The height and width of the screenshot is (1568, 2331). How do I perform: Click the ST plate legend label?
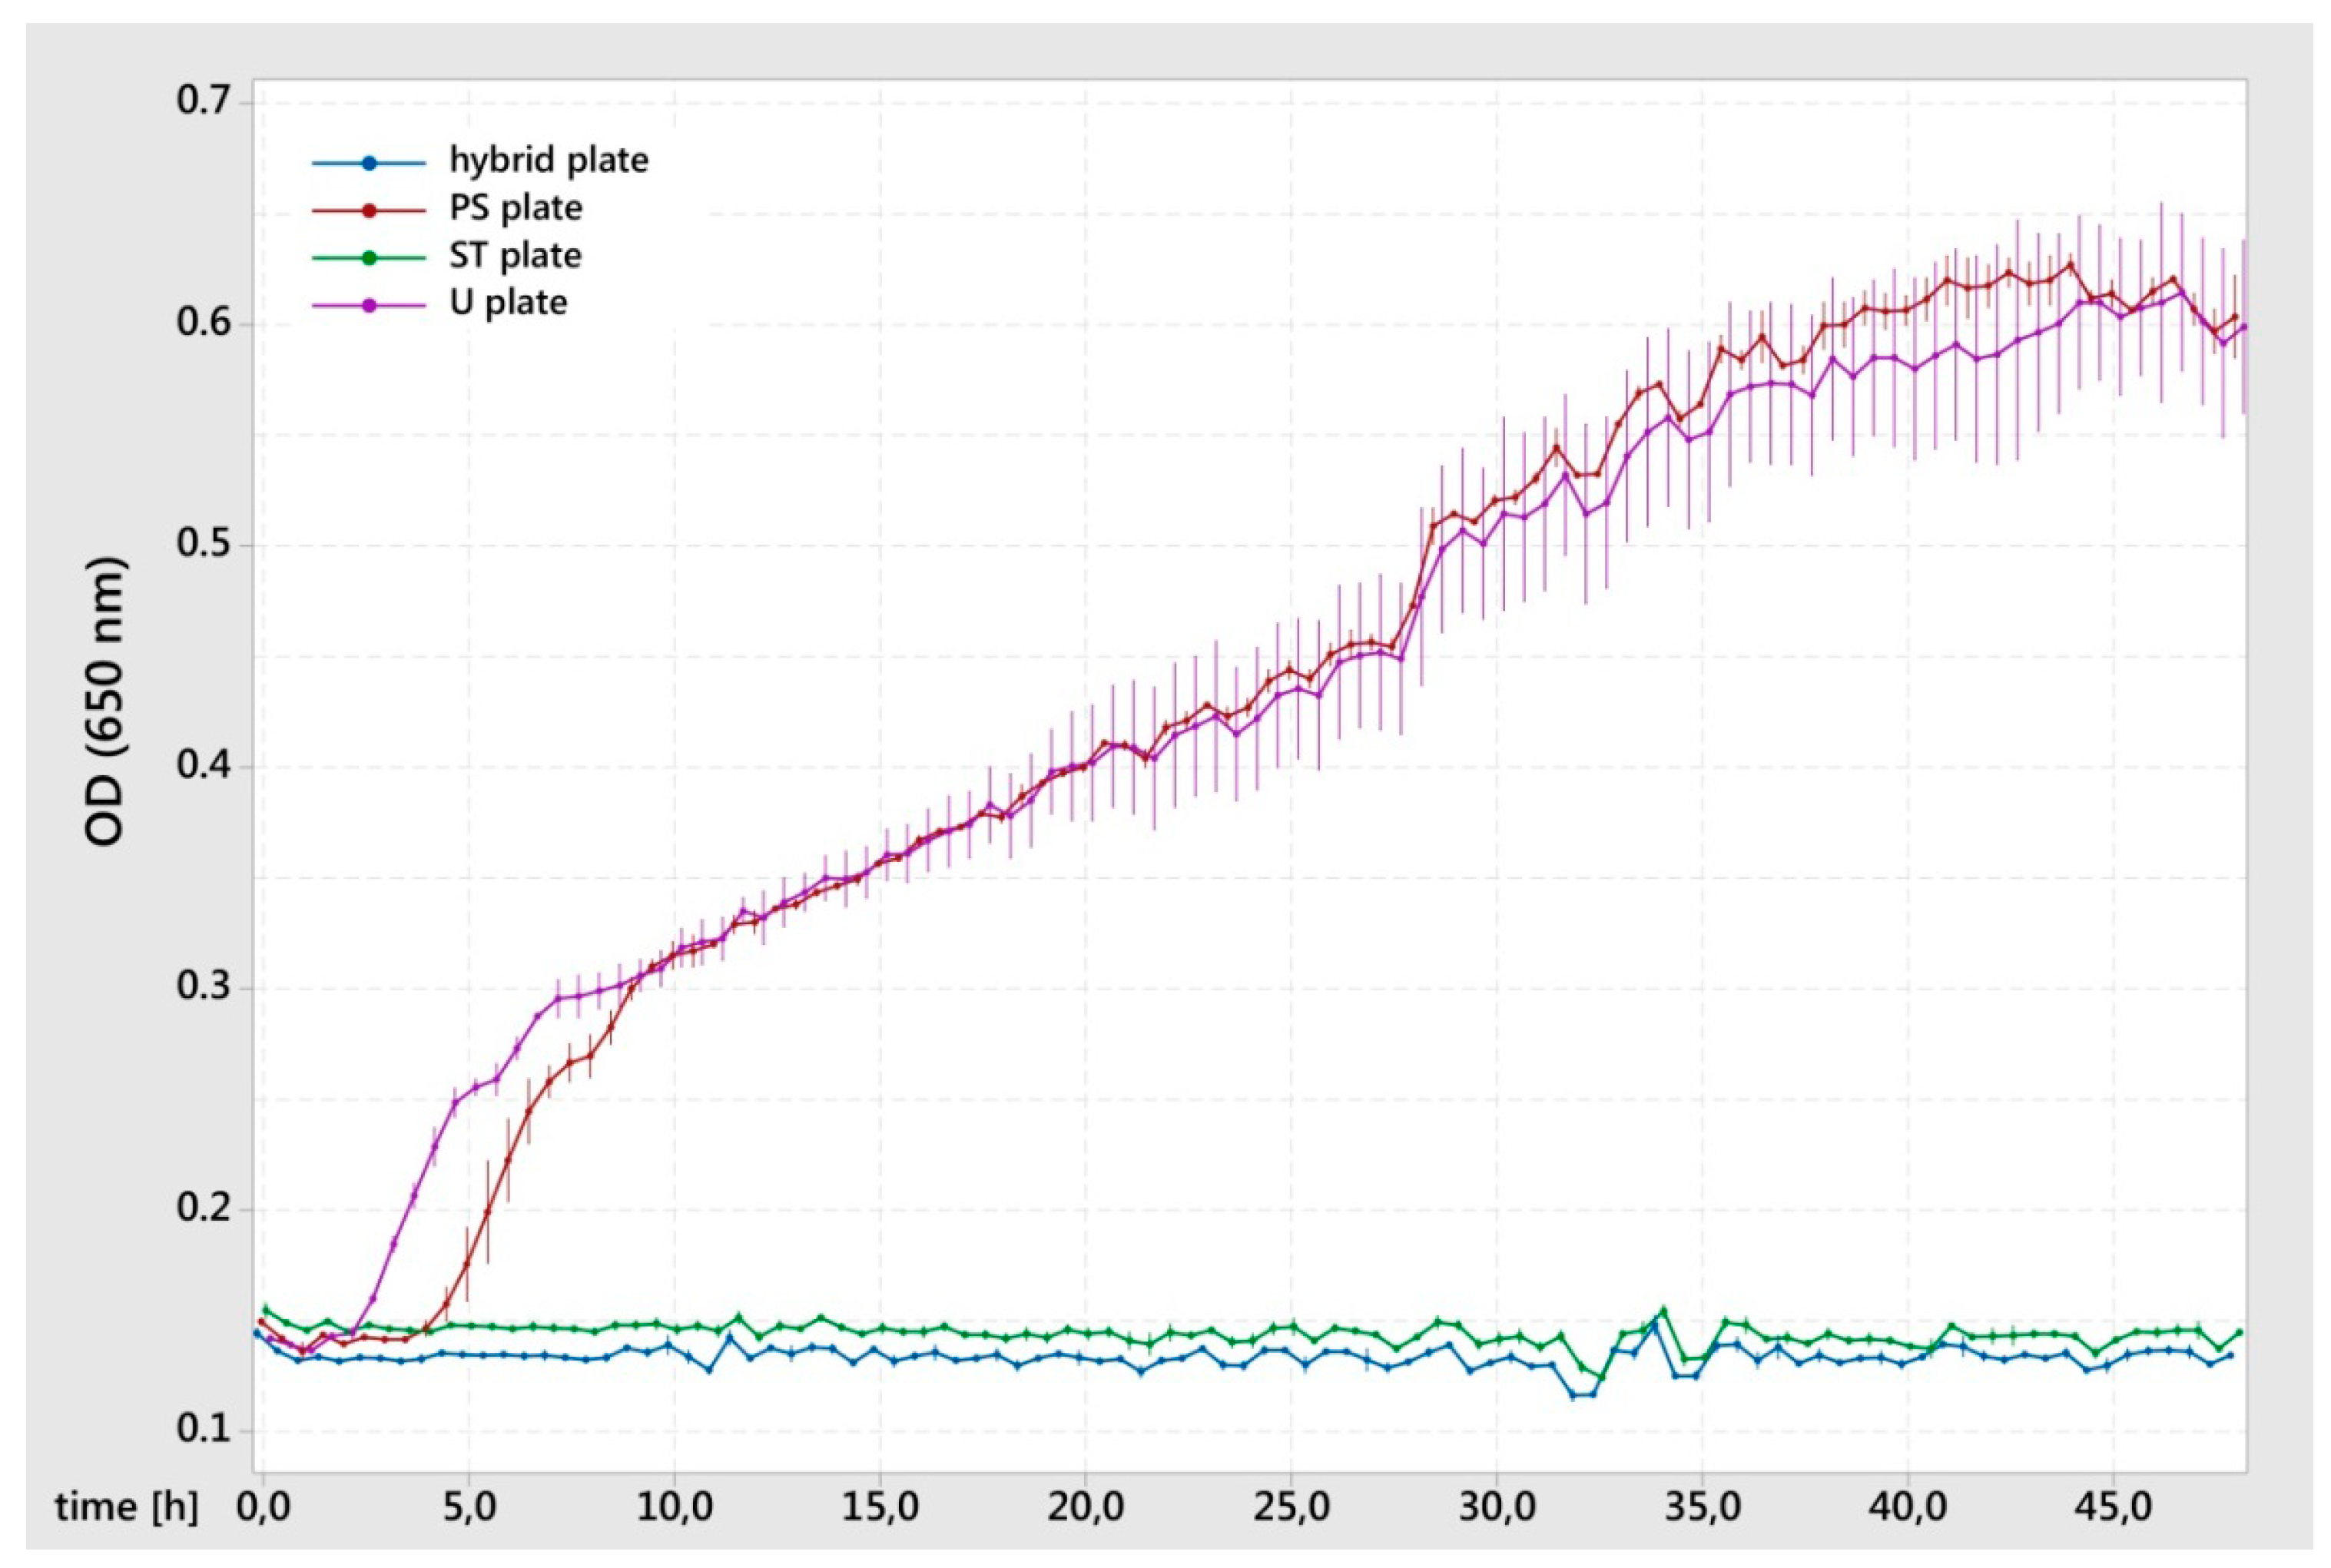point(515,256)
